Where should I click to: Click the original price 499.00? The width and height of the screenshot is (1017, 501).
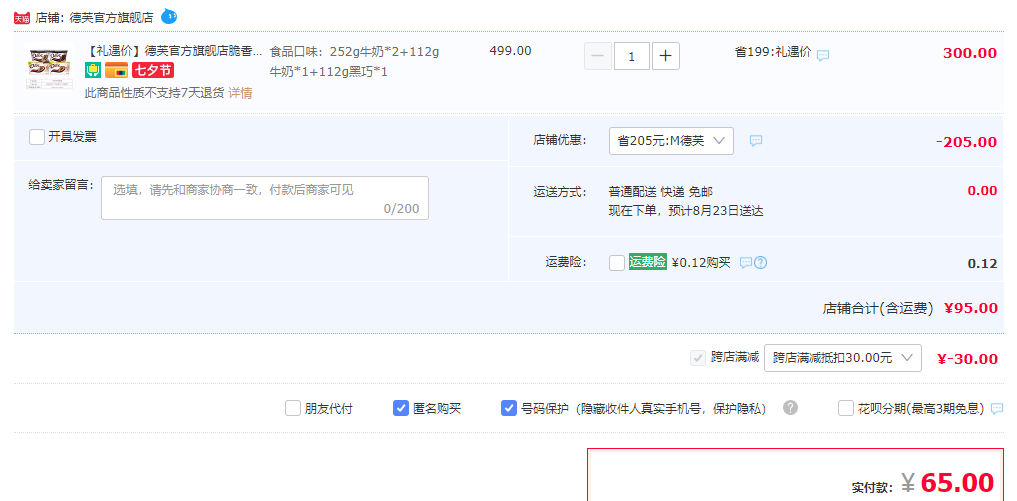510,51
